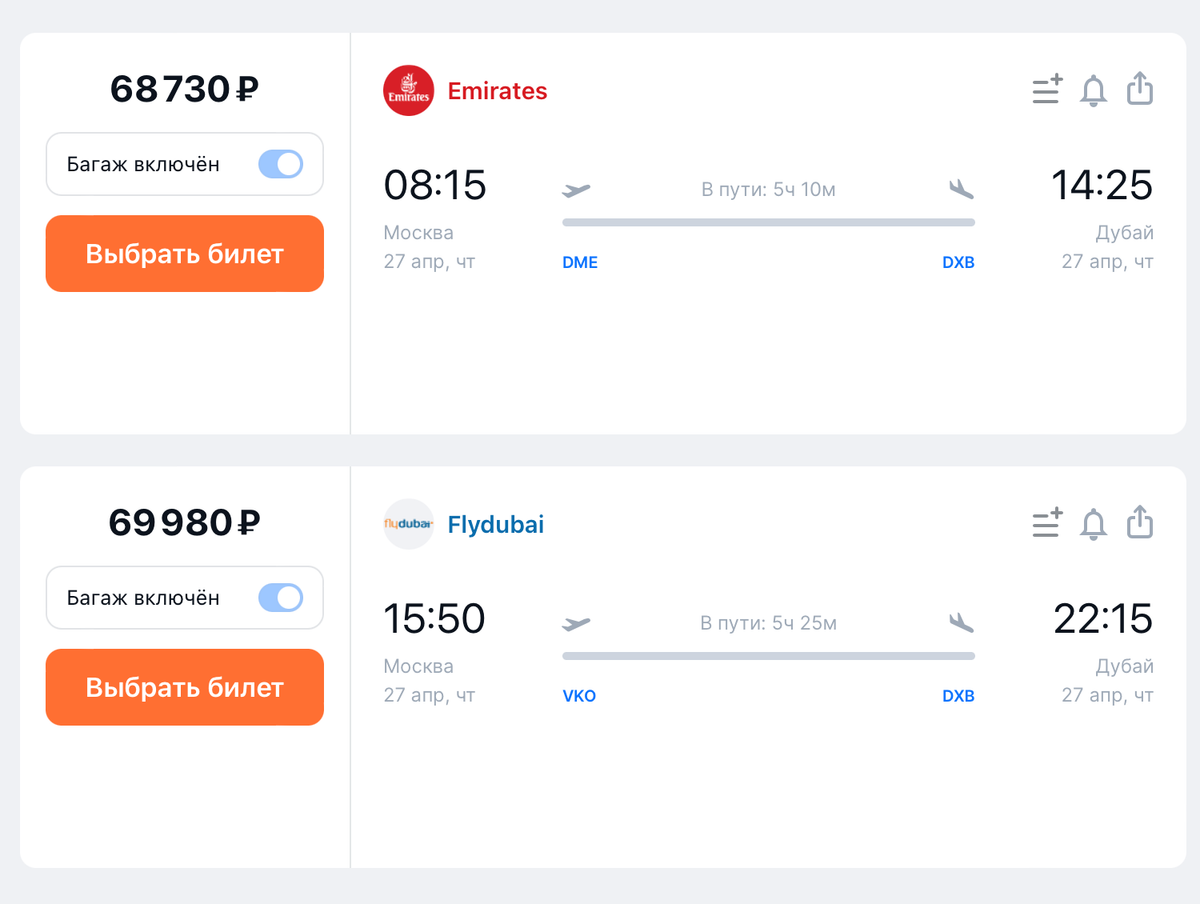Click DXB arrival code on Emirates flight

point(958,263)
